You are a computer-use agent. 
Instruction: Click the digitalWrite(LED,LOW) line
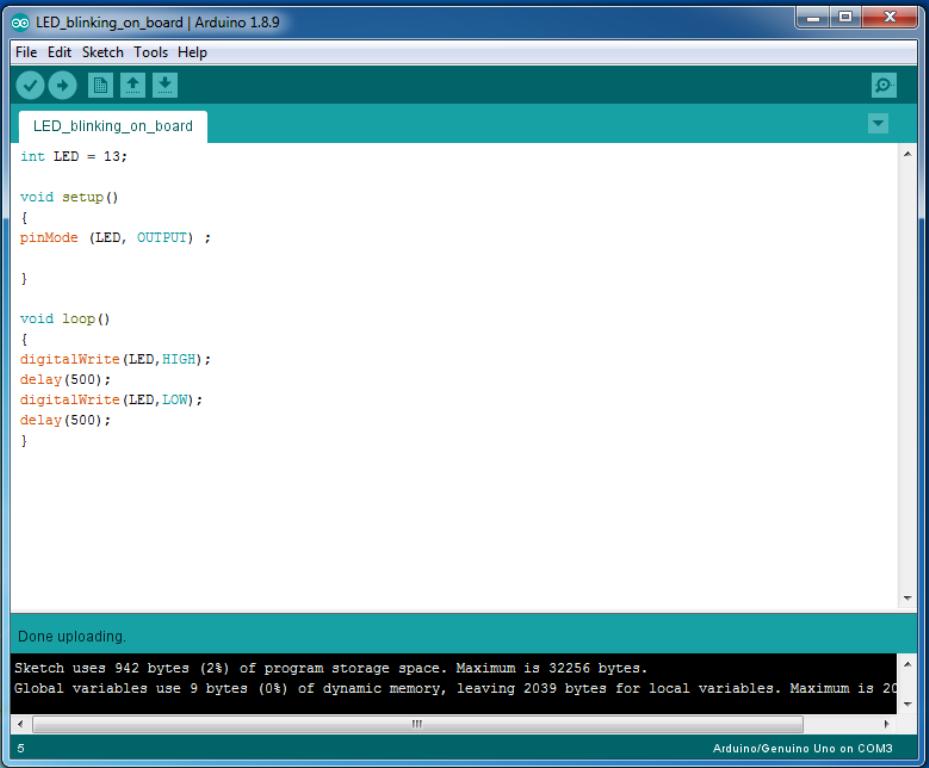point(111,400)
